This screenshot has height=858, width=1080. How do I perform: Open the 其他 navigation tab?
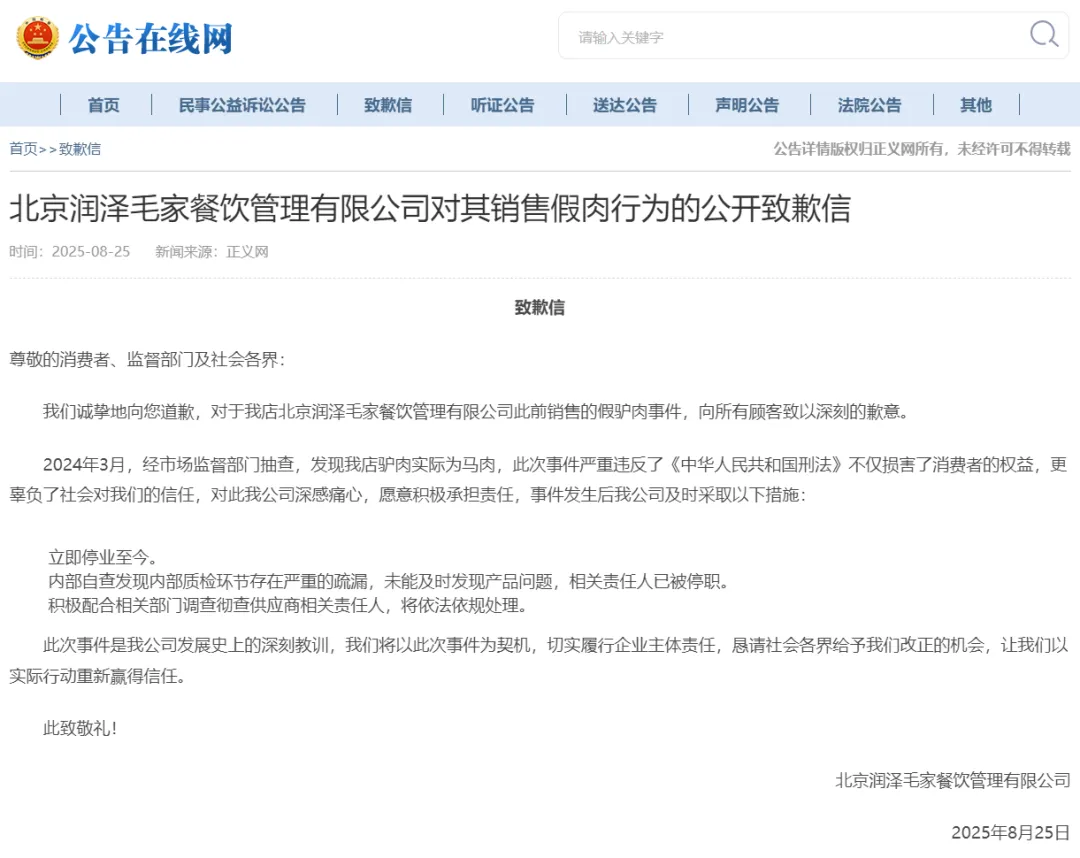(x=976, y=105)
